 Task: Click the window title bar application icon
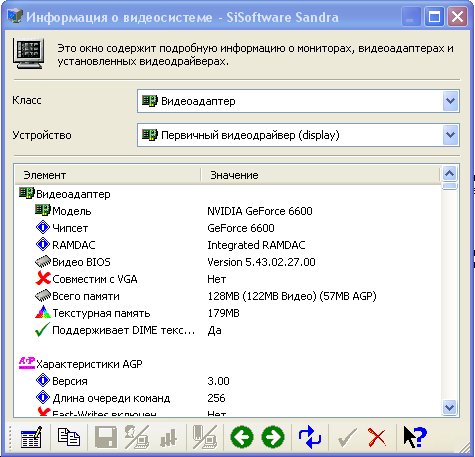coord(15,16)
